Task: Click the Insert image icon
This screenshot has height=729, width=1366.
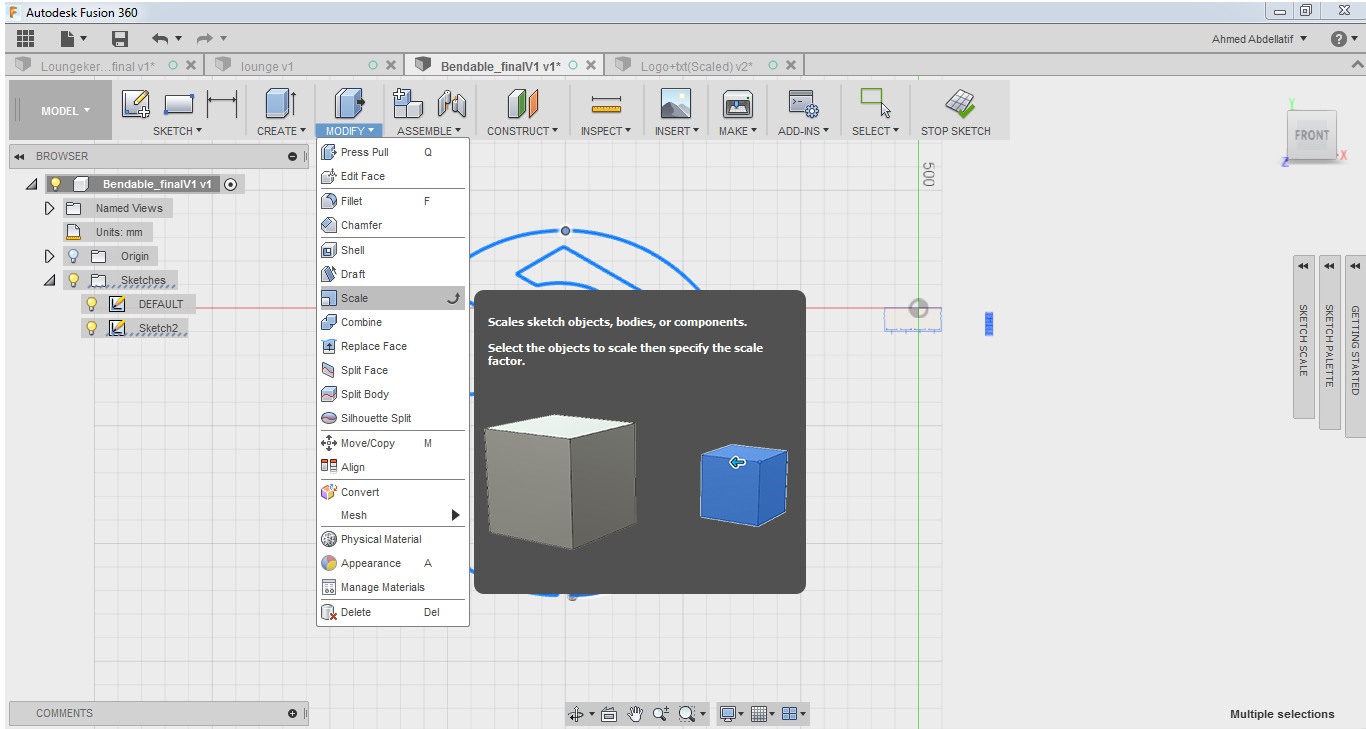Action: tap(676, 104)
